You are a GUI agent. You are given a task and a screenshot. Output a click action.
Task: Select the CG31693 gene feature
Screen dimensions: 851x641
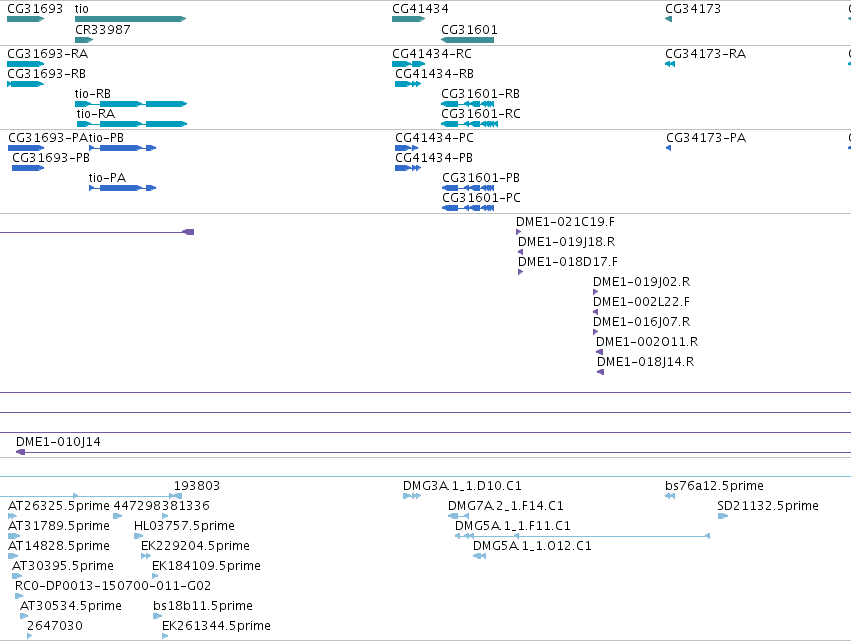click(x=26, y=19)
